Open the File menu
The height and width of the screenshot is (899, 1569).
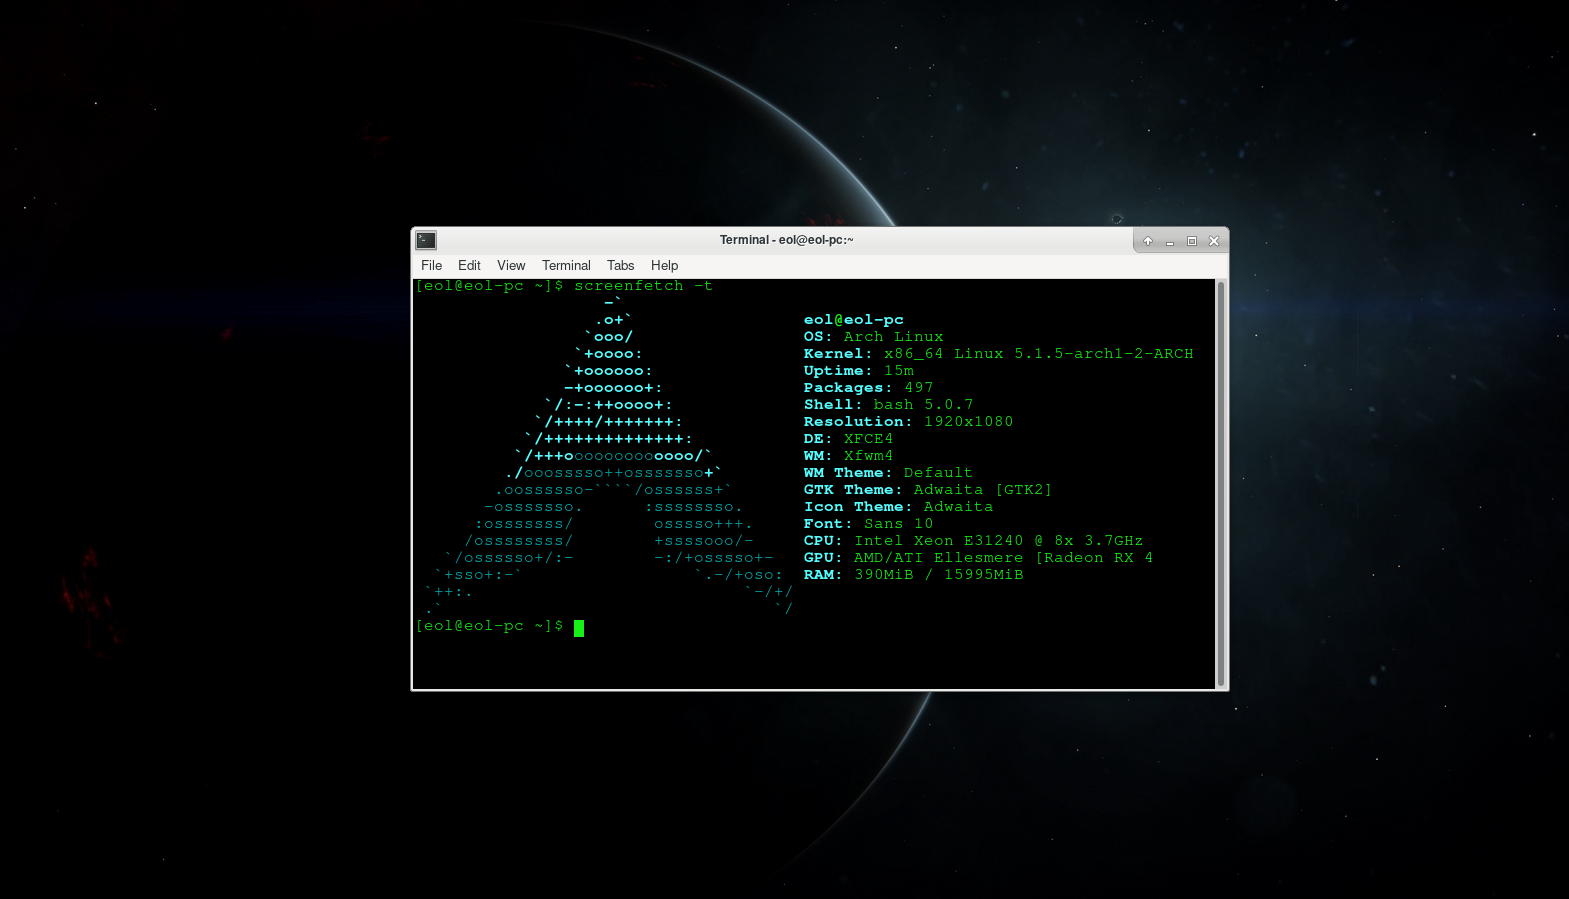(x=431, y=265)
